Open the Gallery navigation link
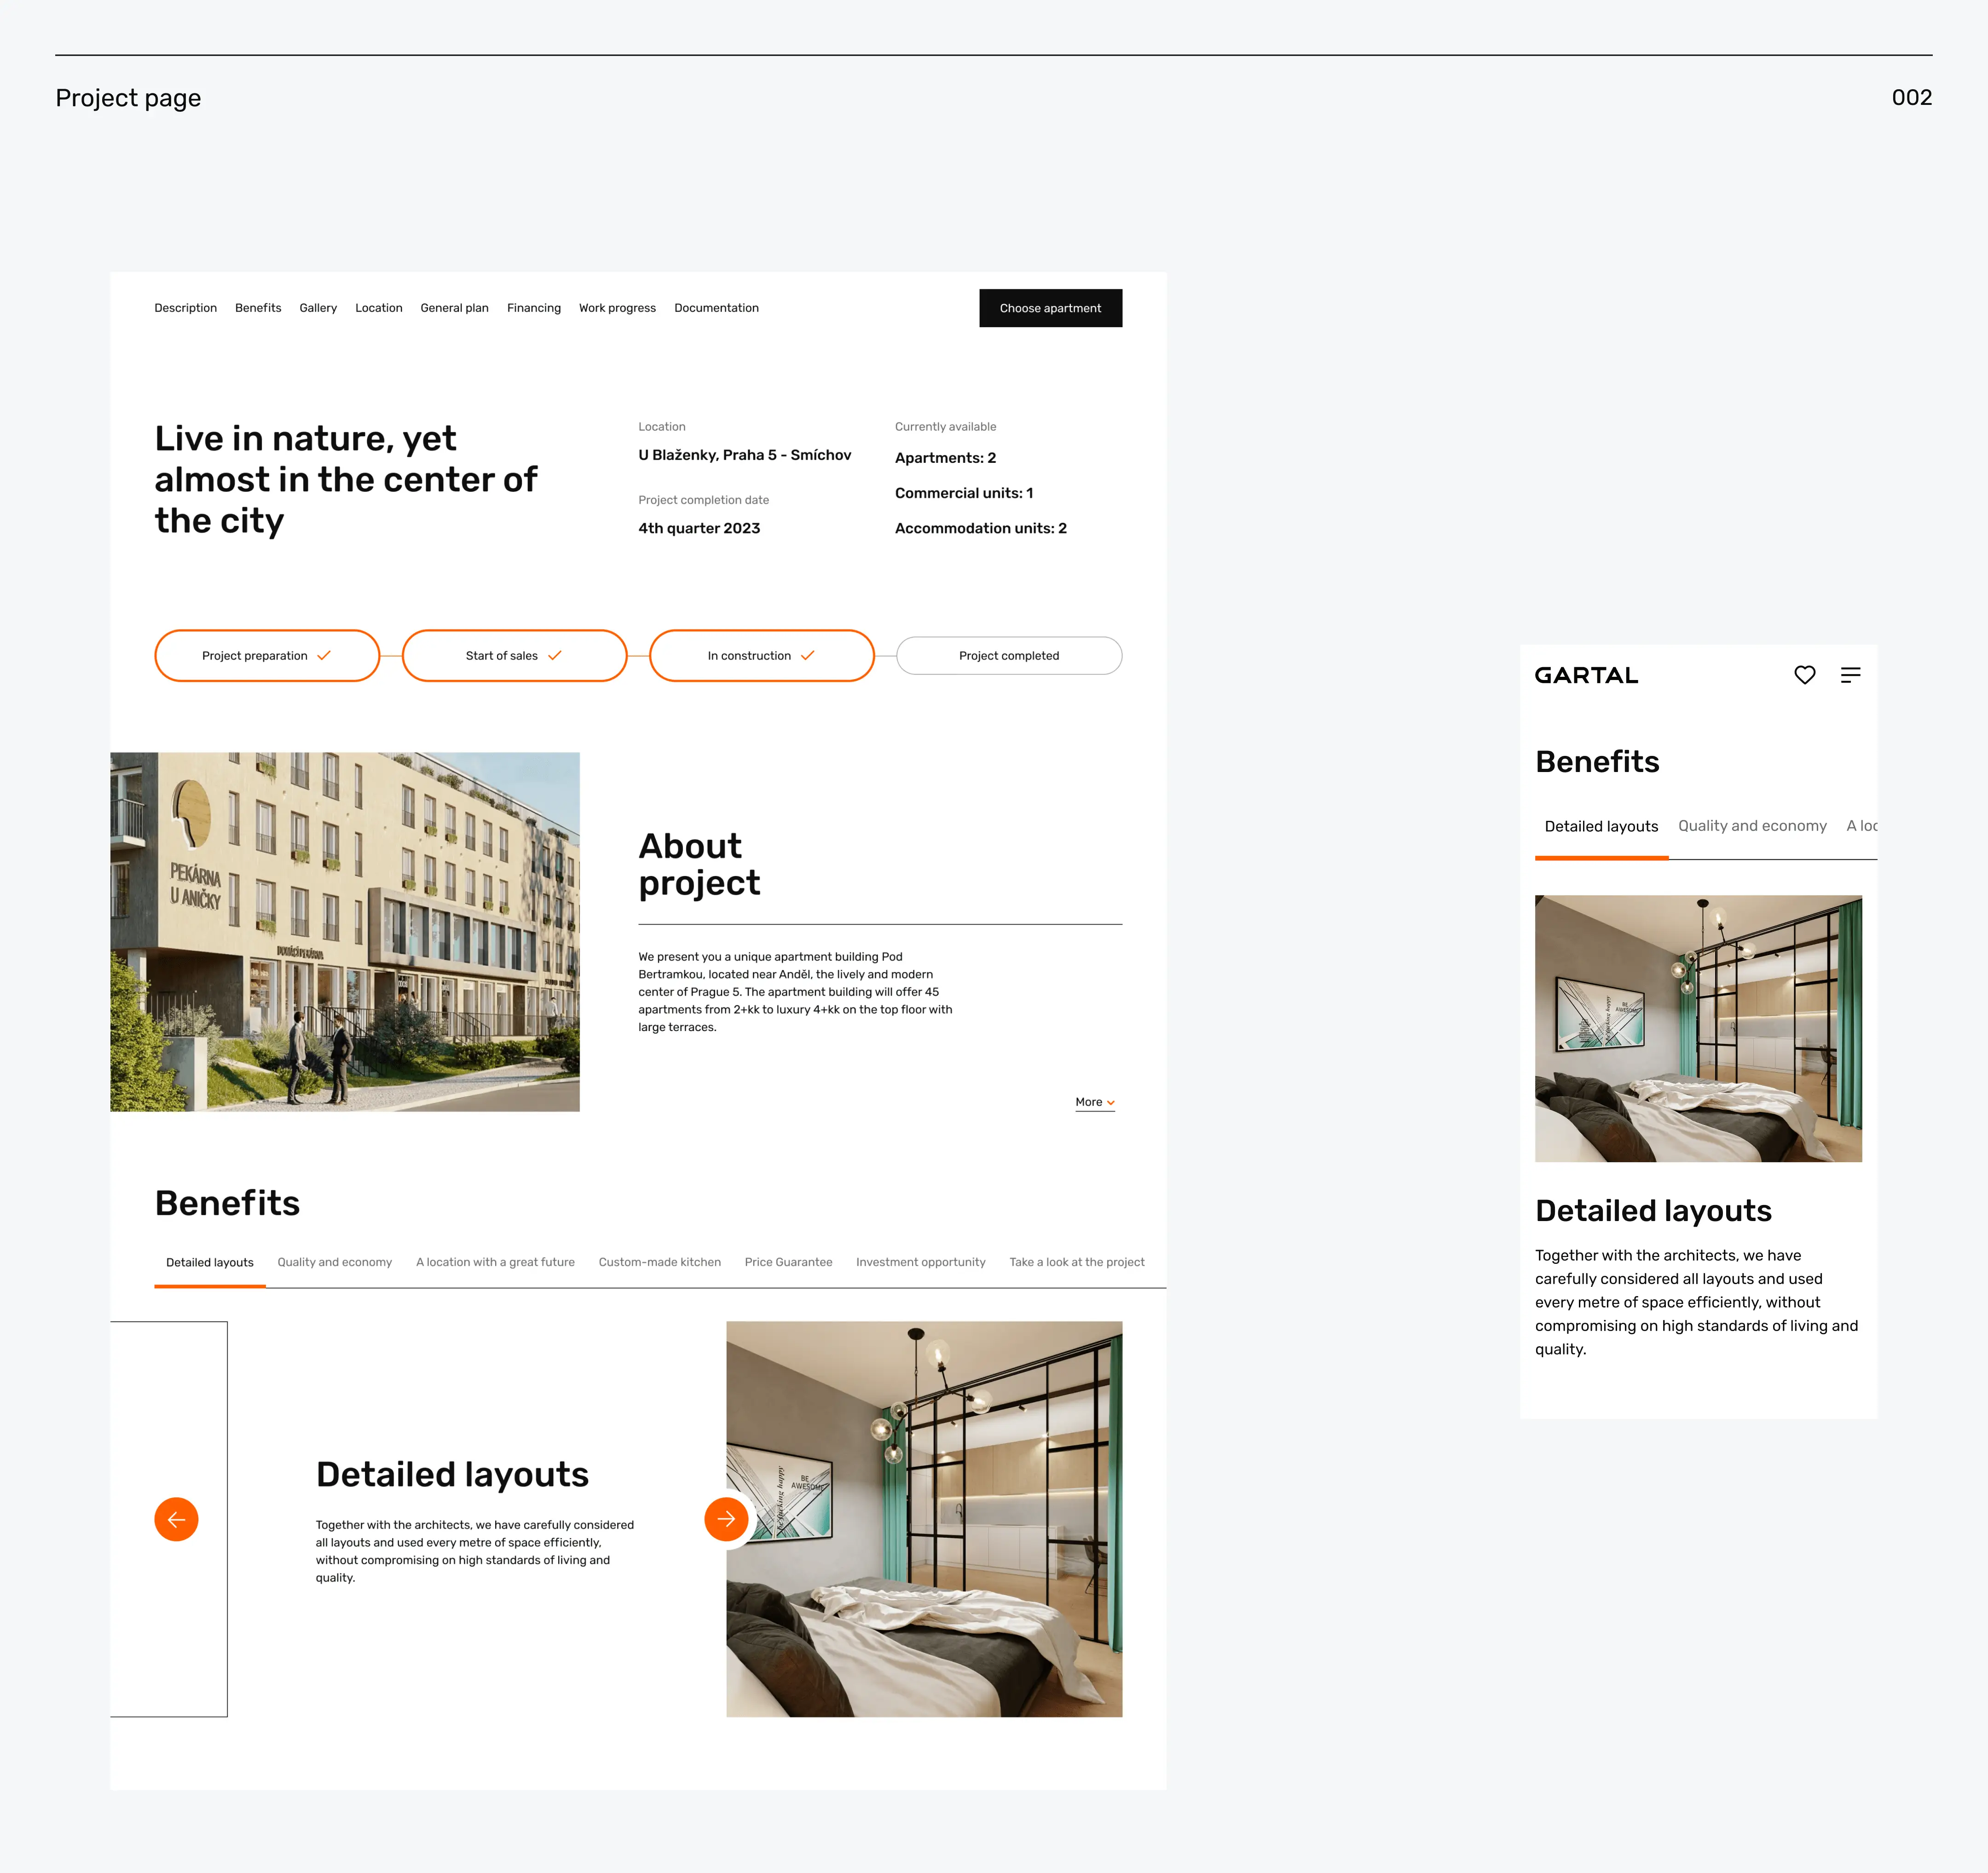Viewport: 1988px width, 1873px height. pyautogui.click(x=317, y=308)
